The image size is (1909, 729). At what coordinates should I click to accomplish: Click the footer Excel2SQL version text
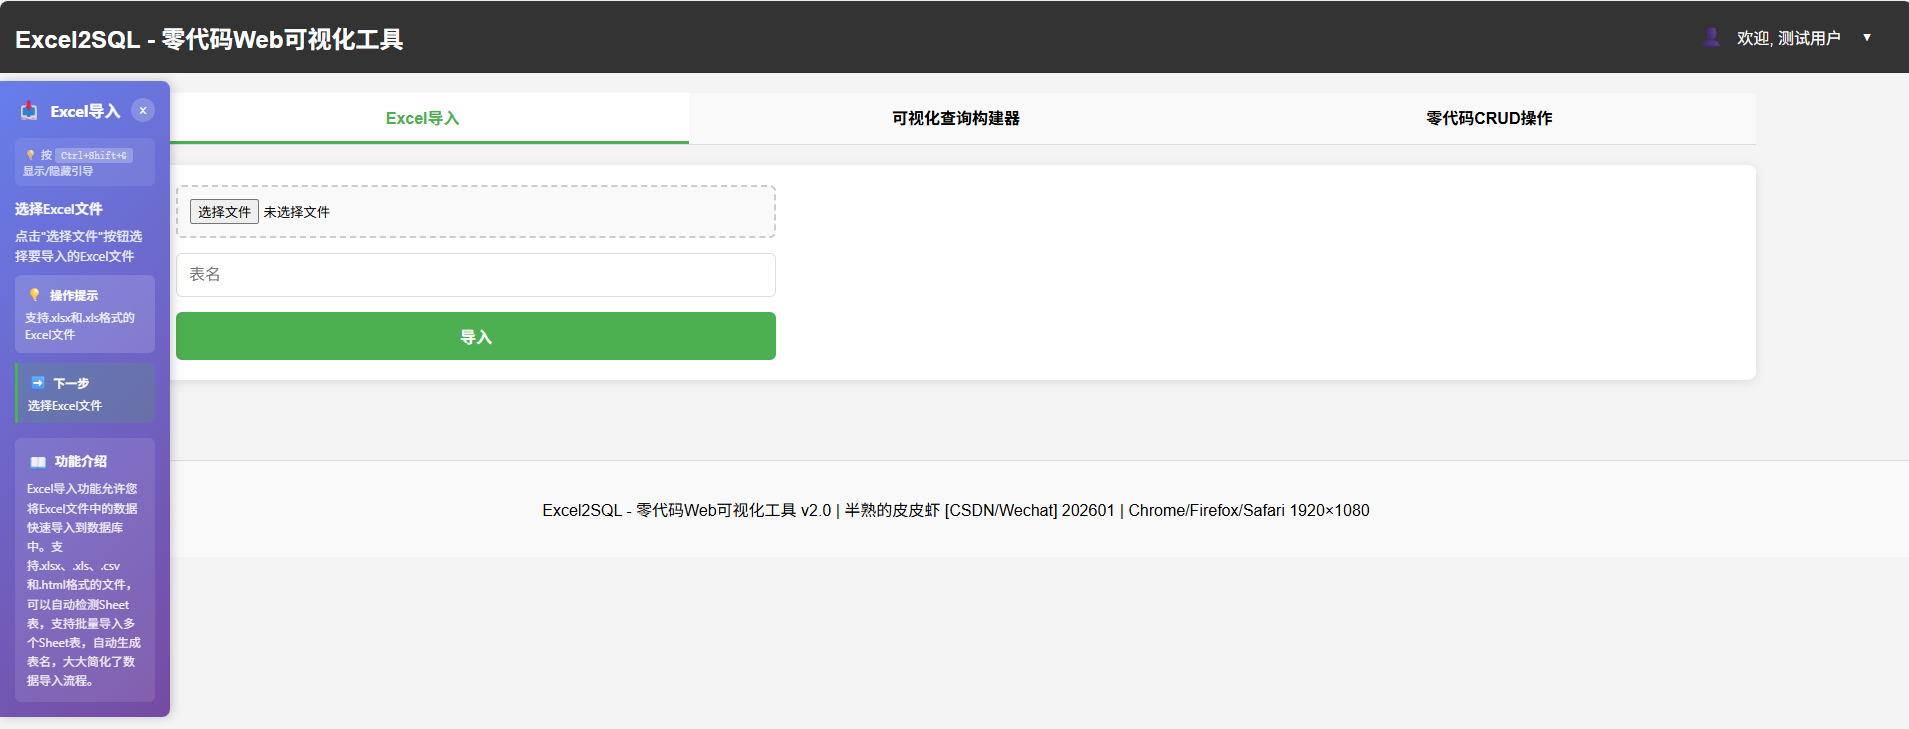[x=956, y=510]
